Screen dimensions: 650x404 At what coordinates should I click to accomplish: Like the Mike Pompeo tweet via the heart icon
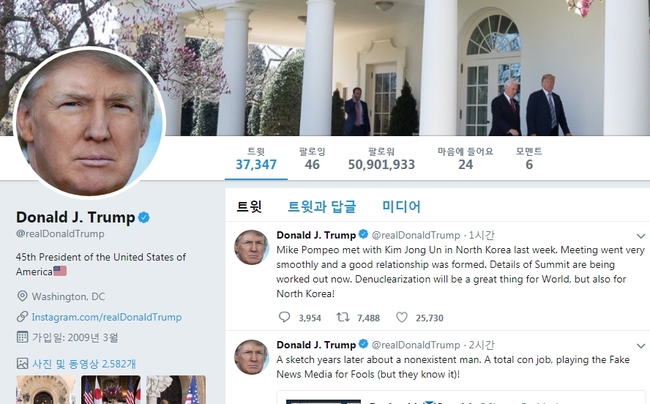coord(401,317)
